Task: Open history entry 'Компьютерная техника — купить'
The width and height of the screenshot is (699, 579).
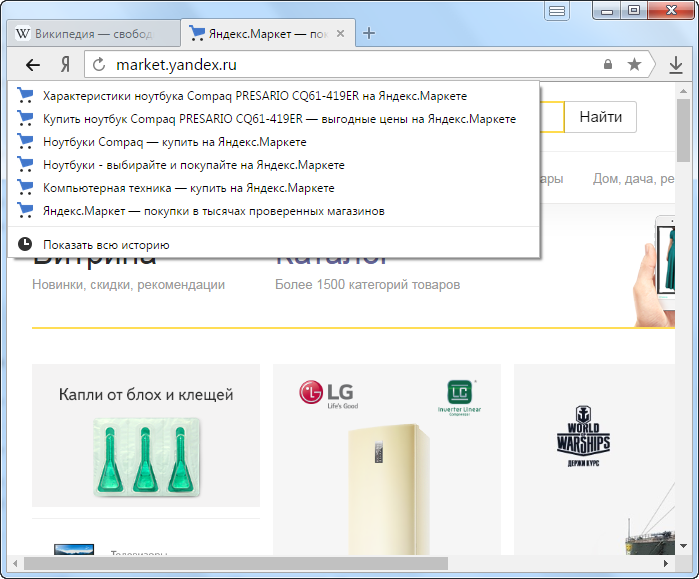Action: coord(274,188)
